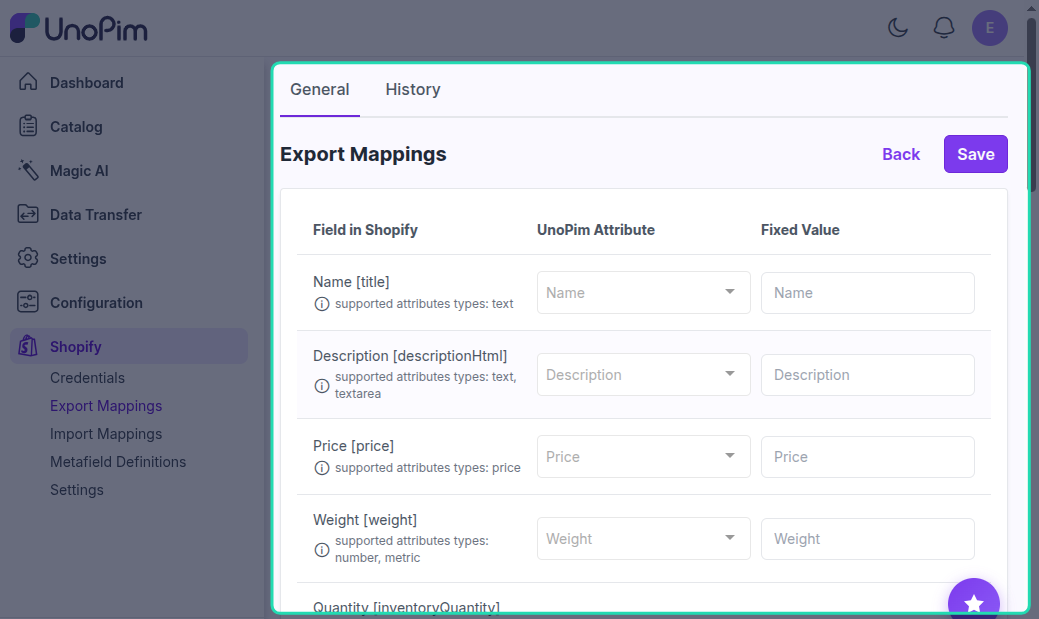Click the 'Name [title]' label
1039x619 pixels.
coord(351,282)
